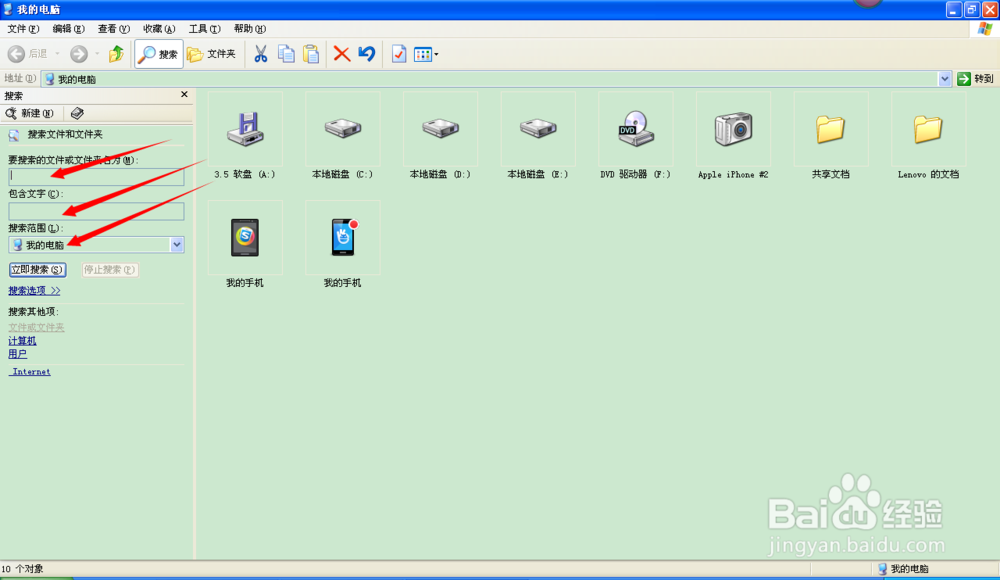Click the Back navigation arrow
The image size is (1000, 580).
[17, 54]
